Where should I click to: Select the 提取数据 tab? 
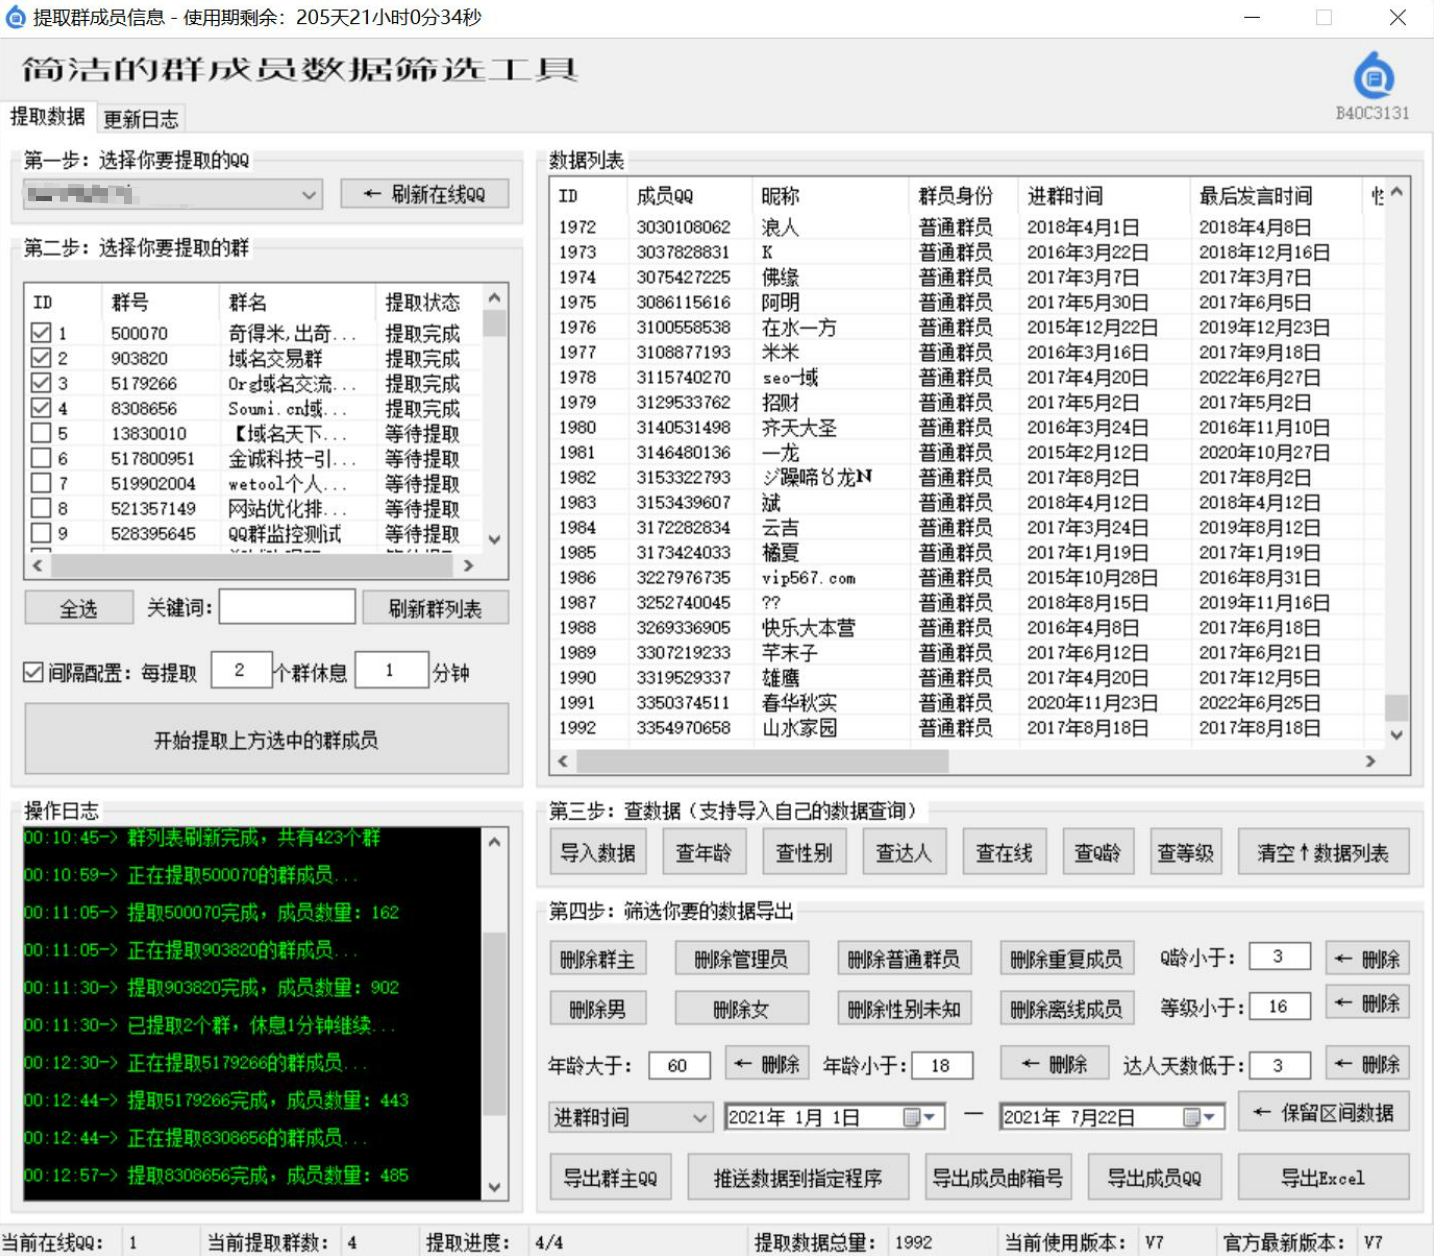(x=47, y=117)
